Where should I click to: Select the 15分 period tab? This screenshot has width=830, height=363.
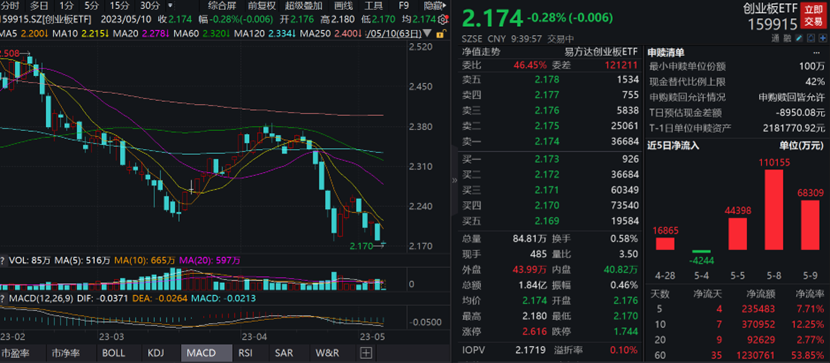point(120,6)
